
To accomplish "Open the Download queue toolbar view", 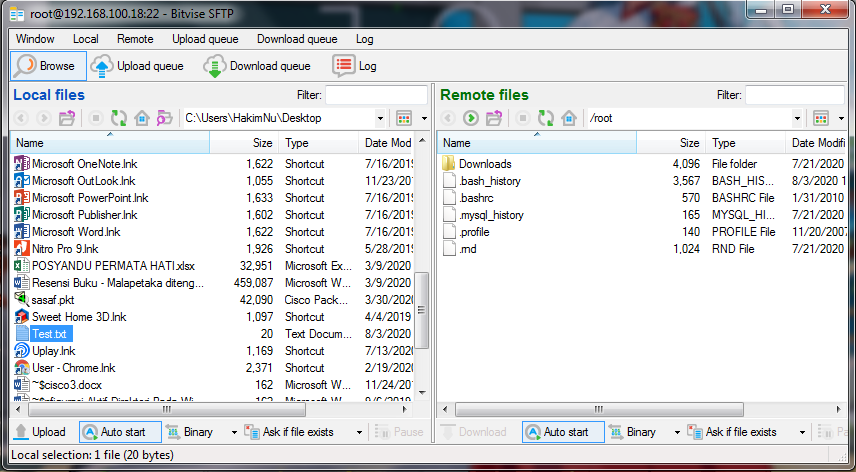I will tap(257, 66).
